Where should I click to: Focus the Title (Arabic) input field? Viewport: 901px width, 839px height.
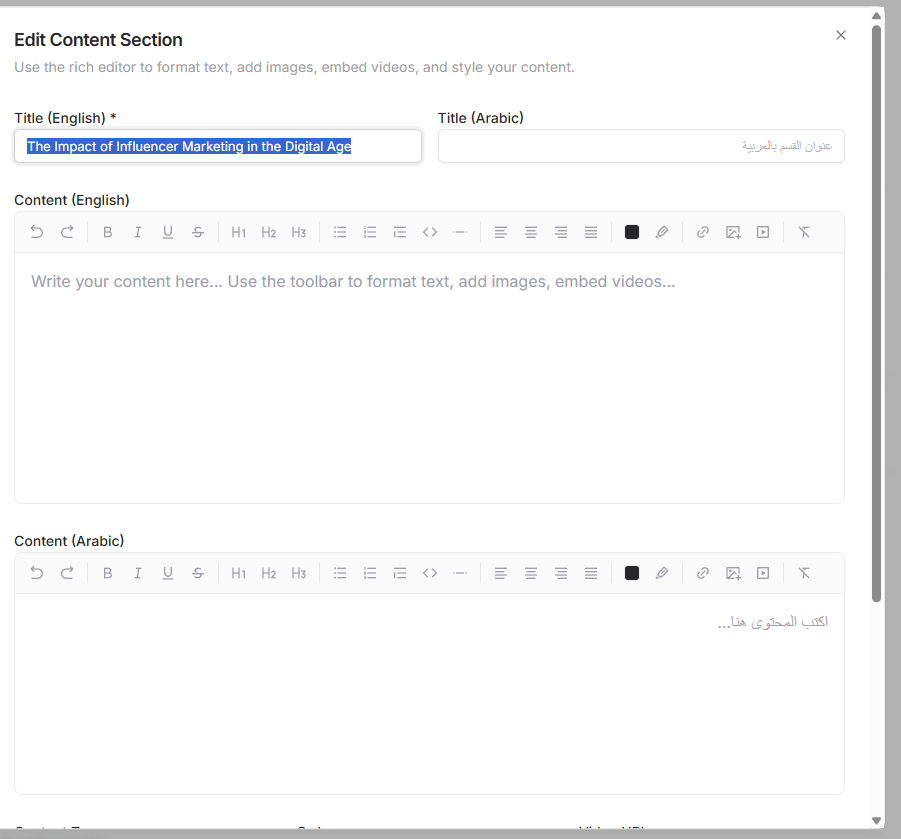point(641,146)
